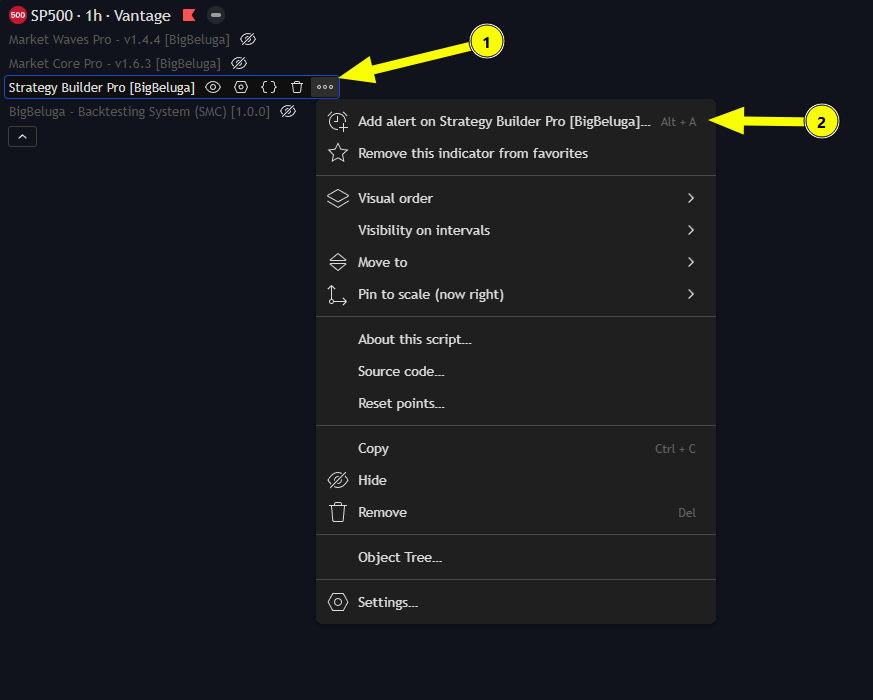The height and width of the screenshot is (700, 873).
Task: Unhide Market Core Pro indicator
Action: [239, 63]
